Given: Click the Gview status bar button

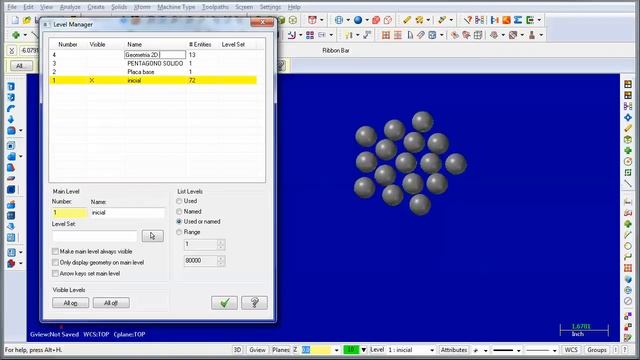Looking at the screenshot, I should point(257,350).
